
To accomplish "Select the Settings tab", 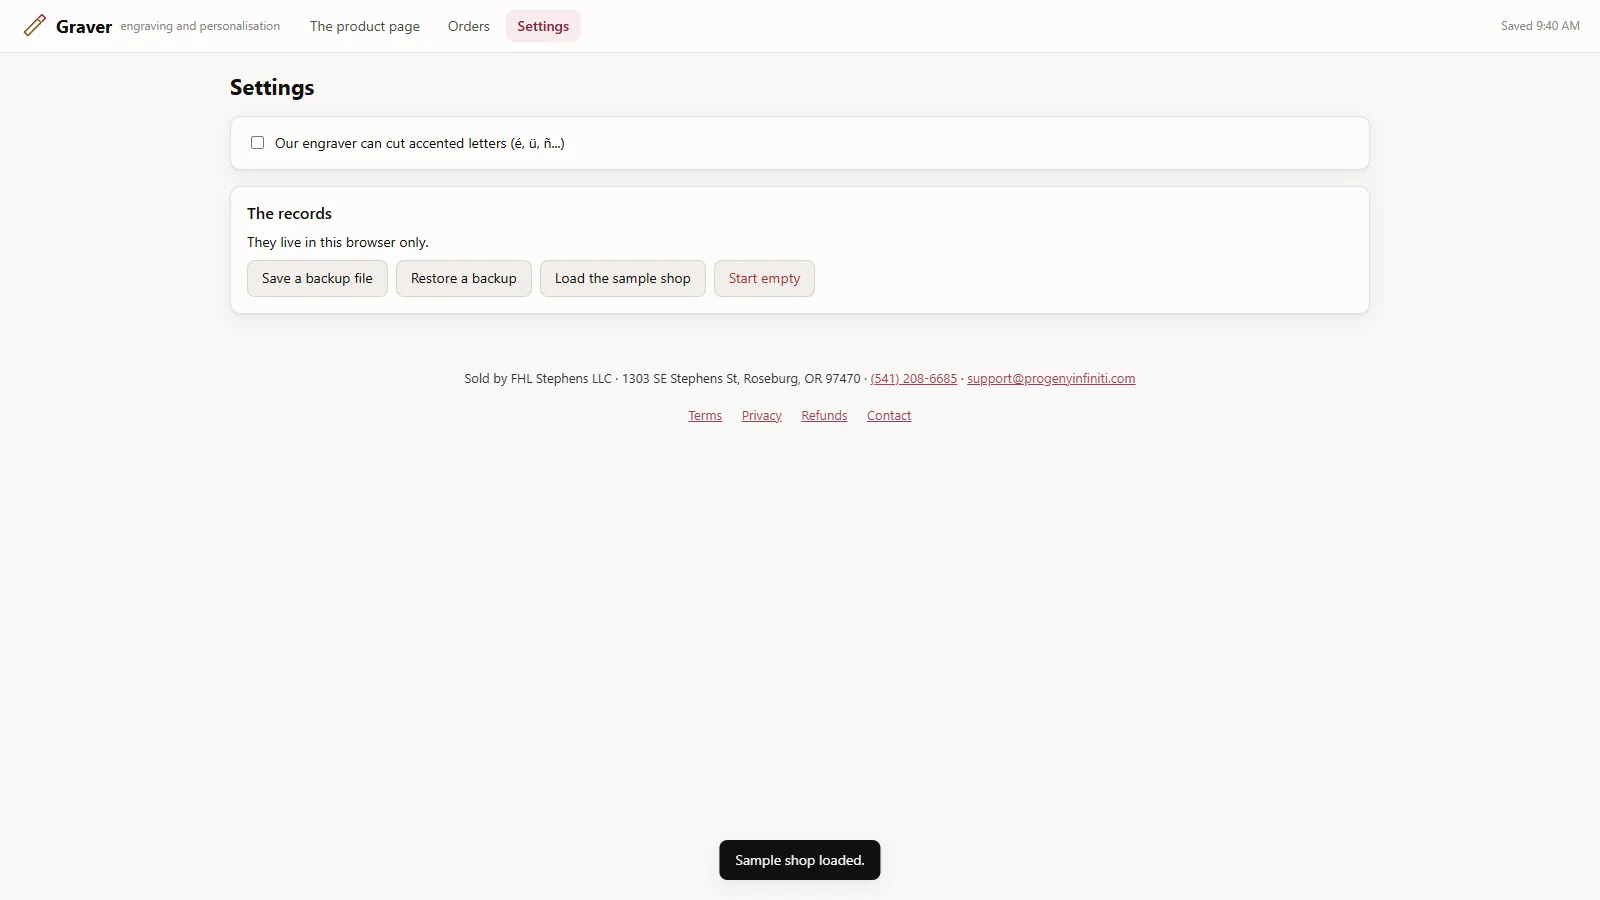I will point(543,26).
